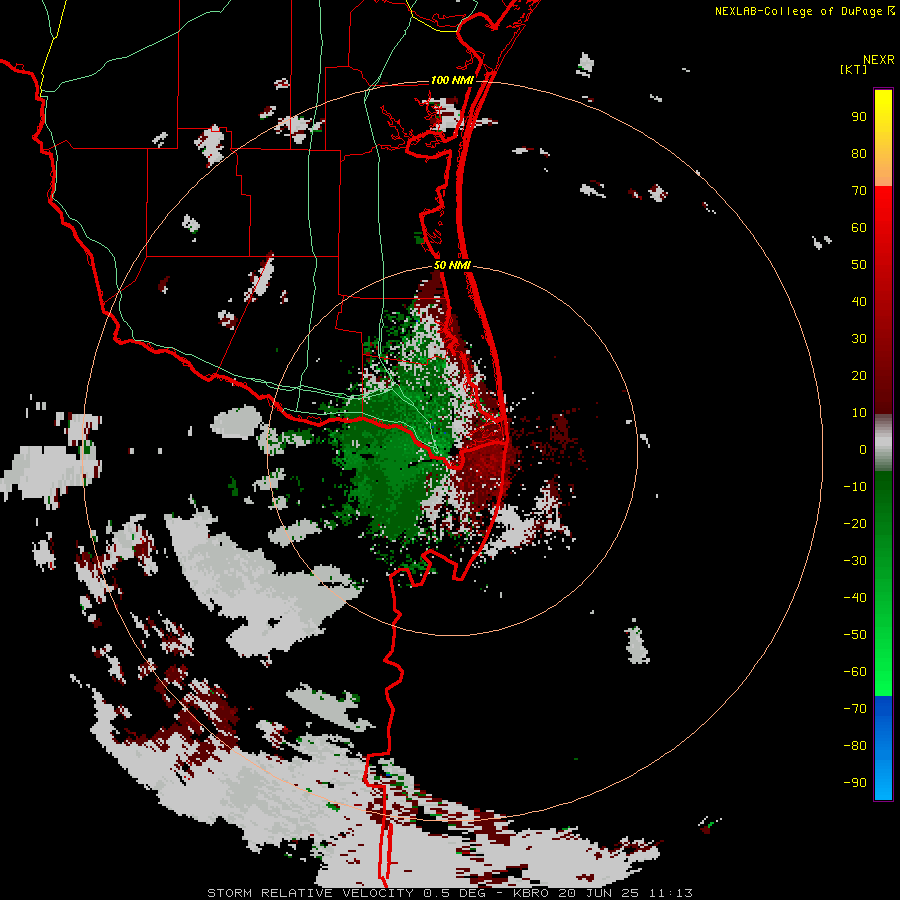The height and width of the screenshot is (900, 900).
Task: Click the [KT] units label
Action: click(x=854, y=69)
